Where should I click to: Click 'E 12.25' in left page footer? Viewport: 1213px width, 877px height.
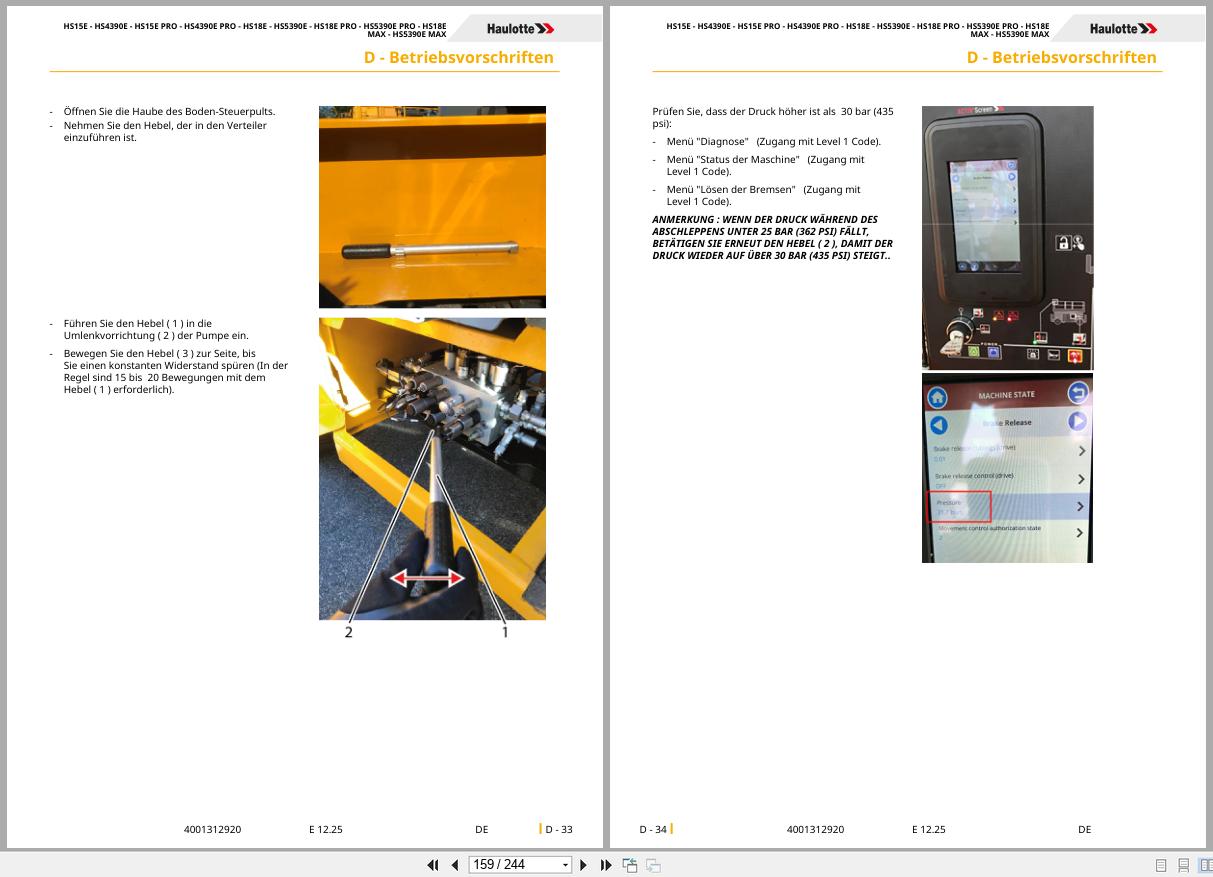[x=326, y=829]
